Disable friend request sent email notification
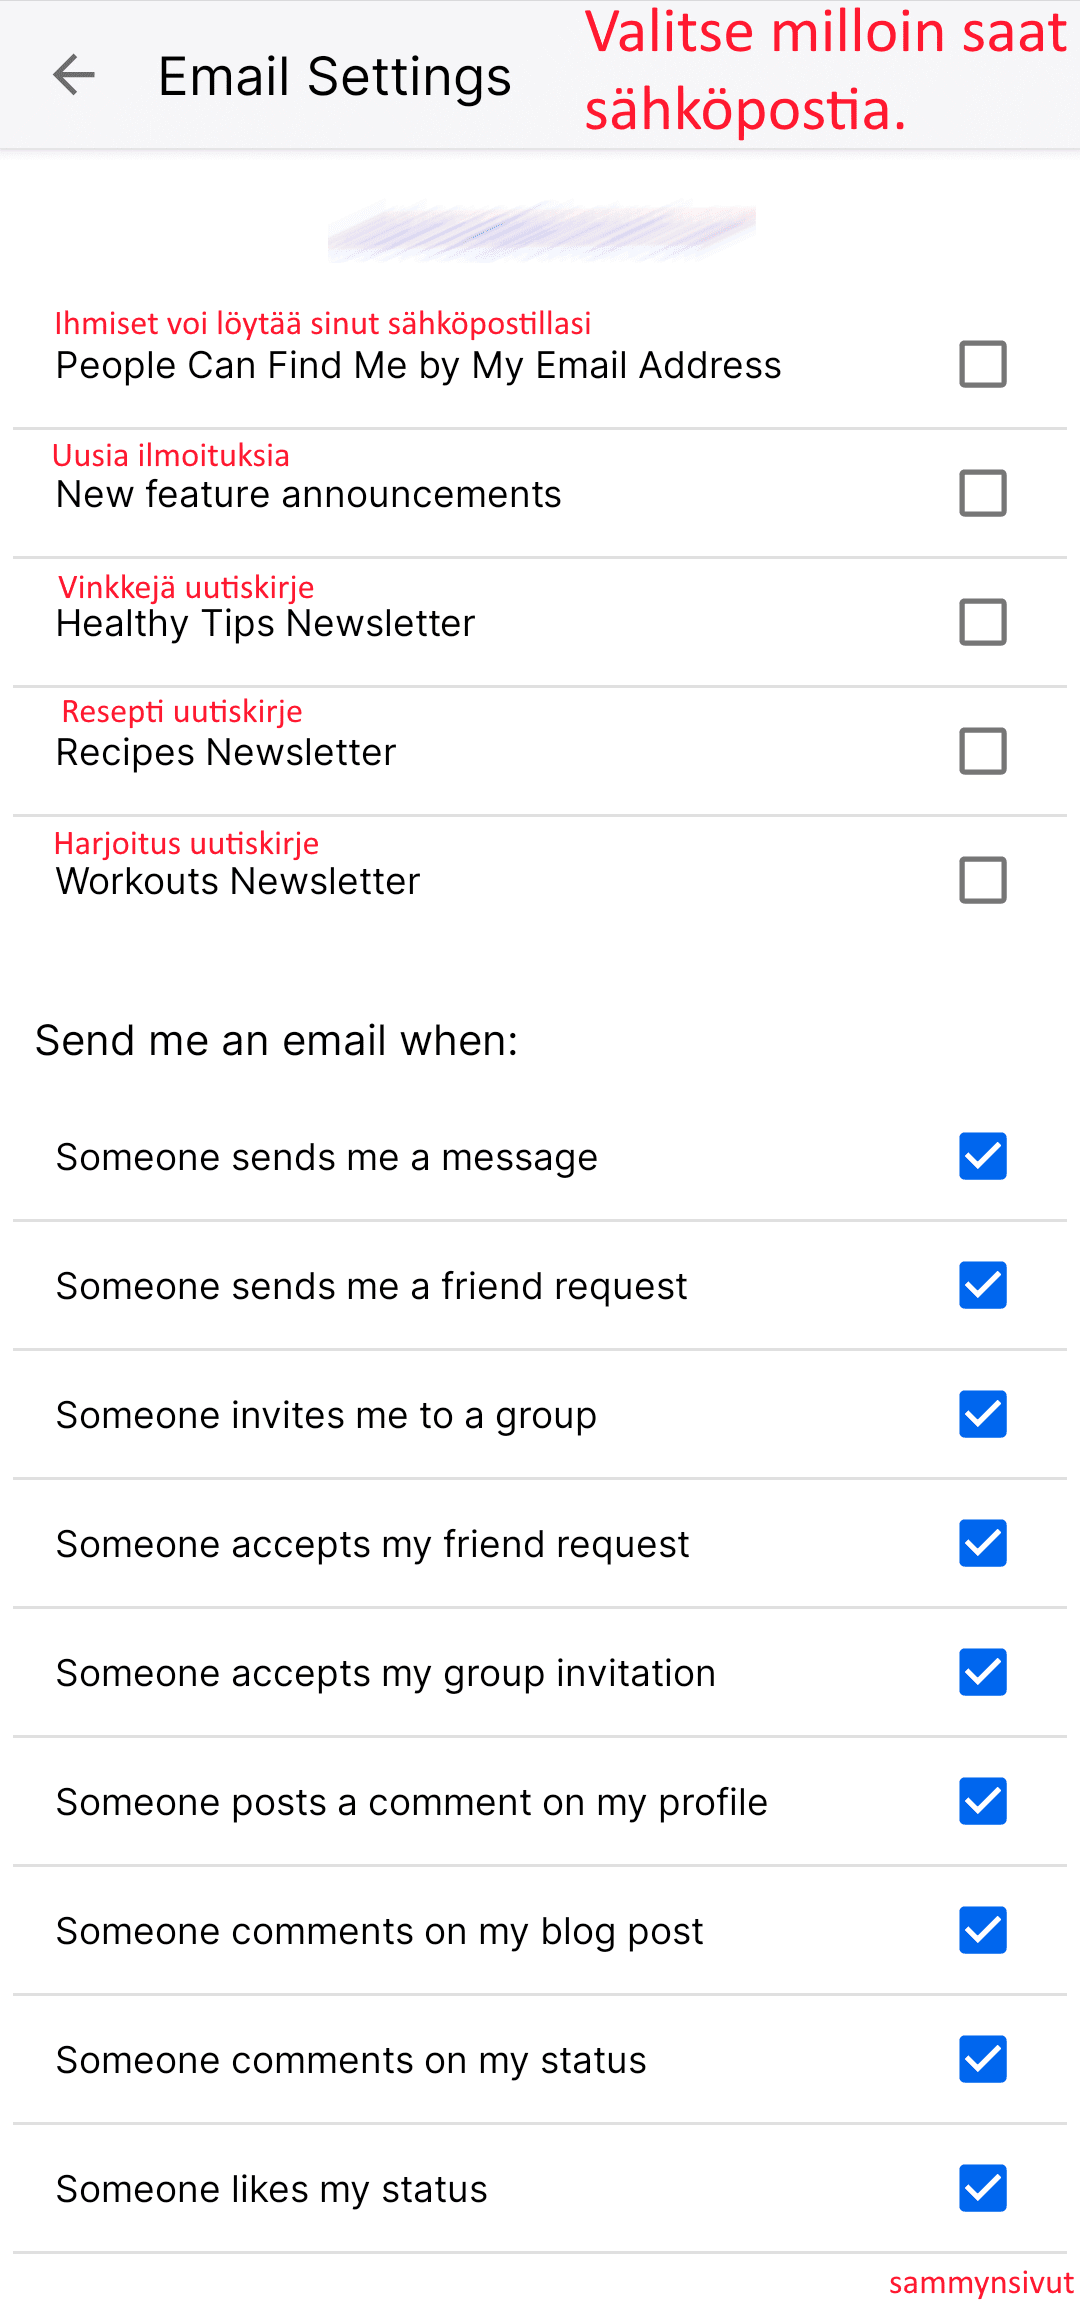Screen dimensions: 1080x2303 click(982, 1285)
